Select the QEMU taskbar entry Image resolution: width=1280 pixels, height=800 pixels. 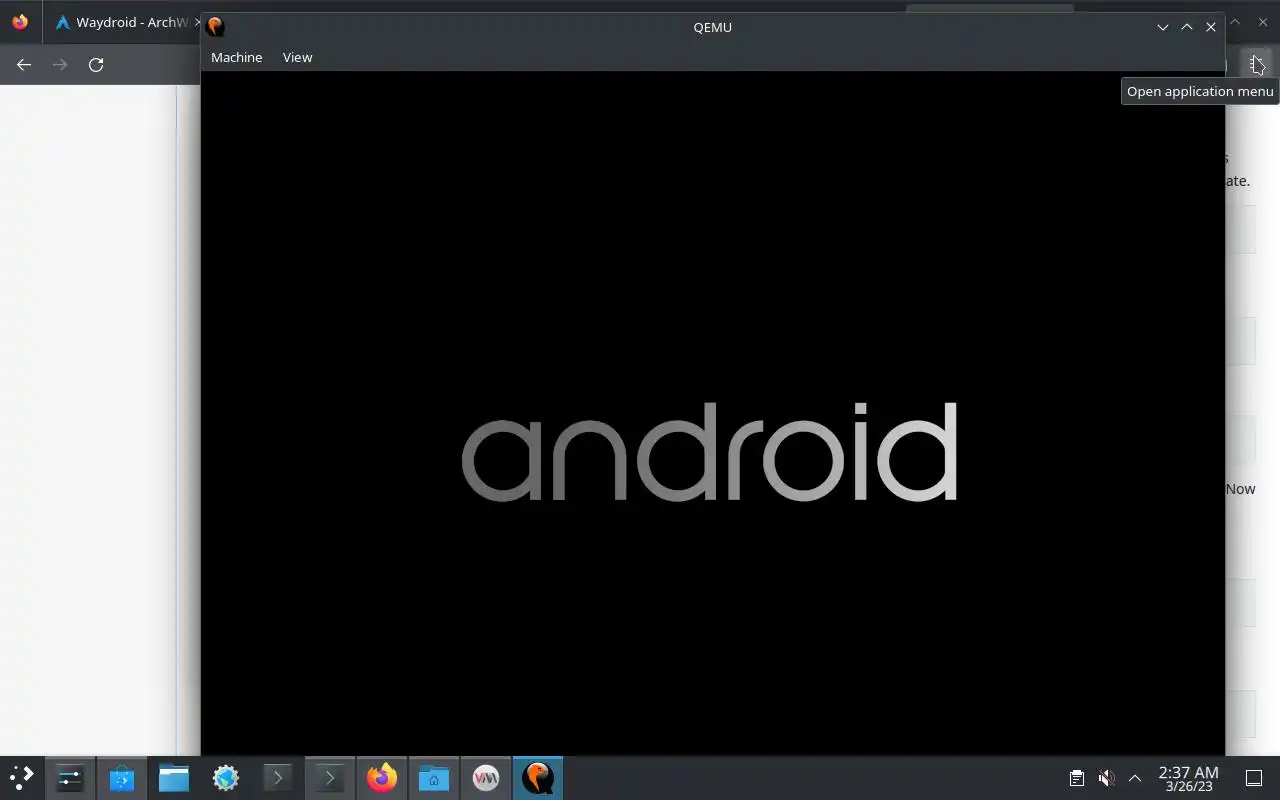click(x=538, y=777)
